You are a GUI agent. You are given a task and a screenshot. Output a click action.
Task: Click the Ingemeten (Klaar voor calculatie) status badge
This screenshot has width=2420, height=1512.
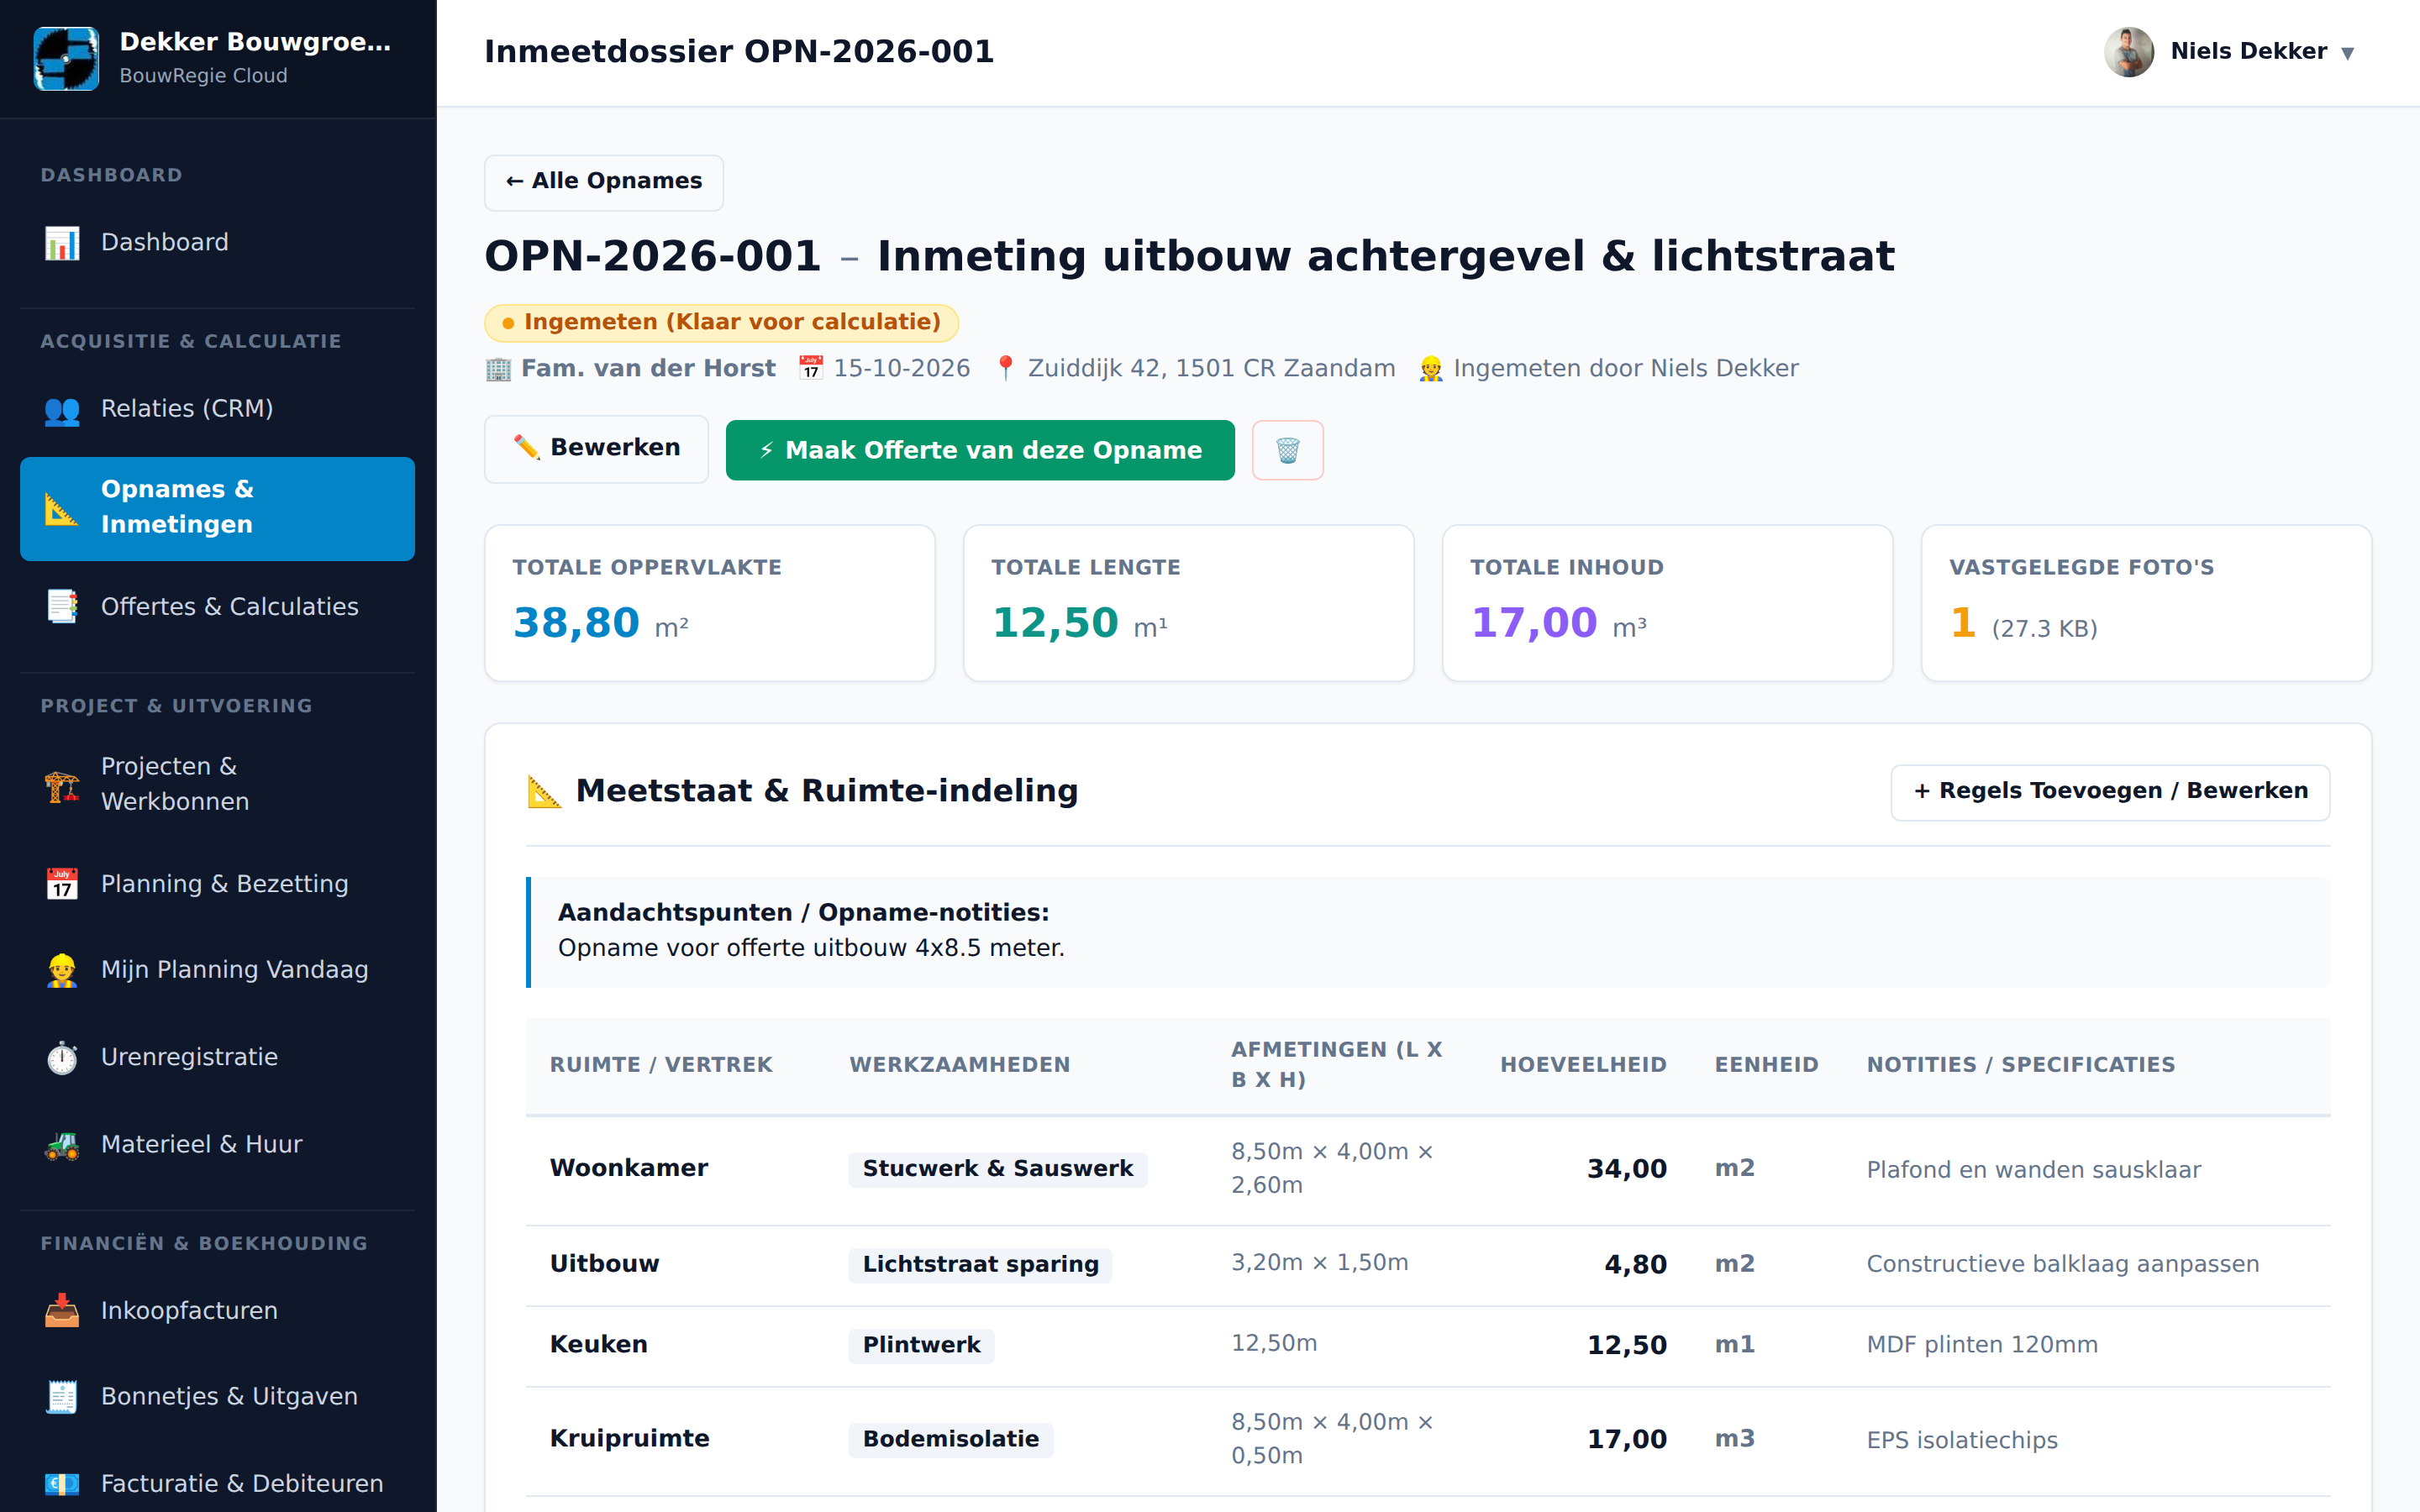[721, 323]
